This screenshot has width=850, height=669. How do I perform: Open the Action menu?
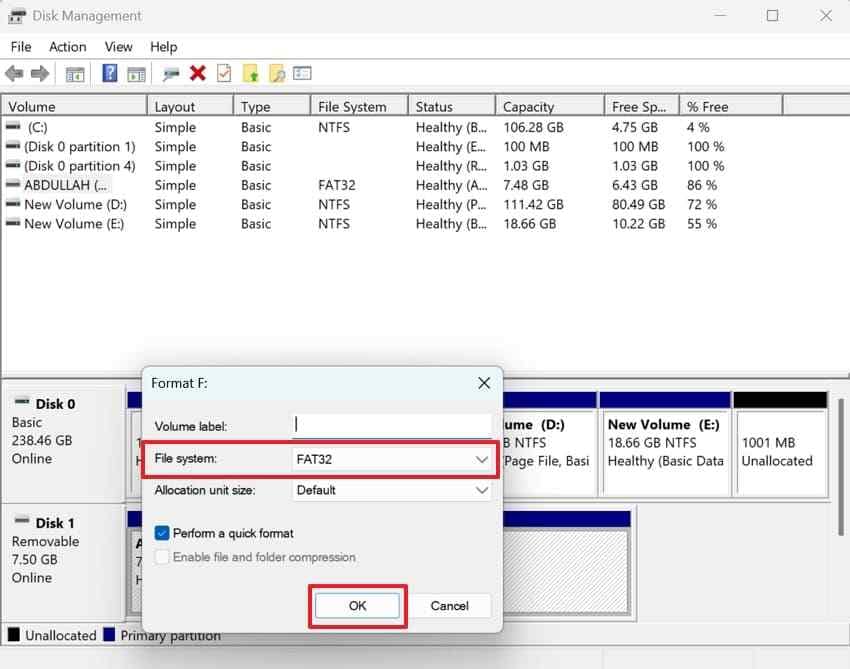coord(68,47)
